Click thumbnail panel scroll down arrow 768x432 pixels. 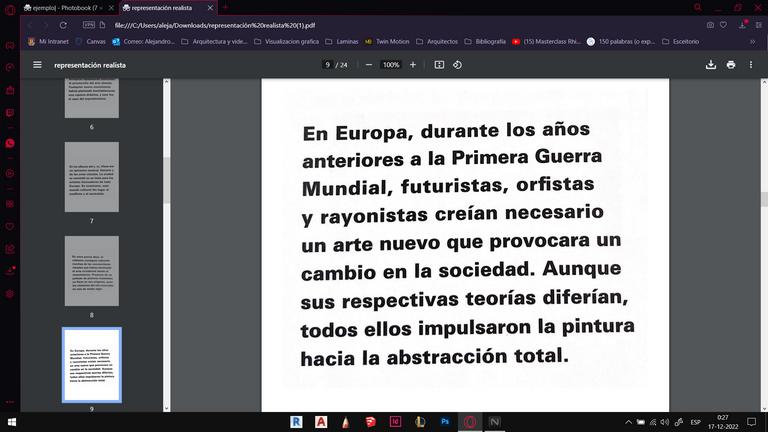coord(167,408)
